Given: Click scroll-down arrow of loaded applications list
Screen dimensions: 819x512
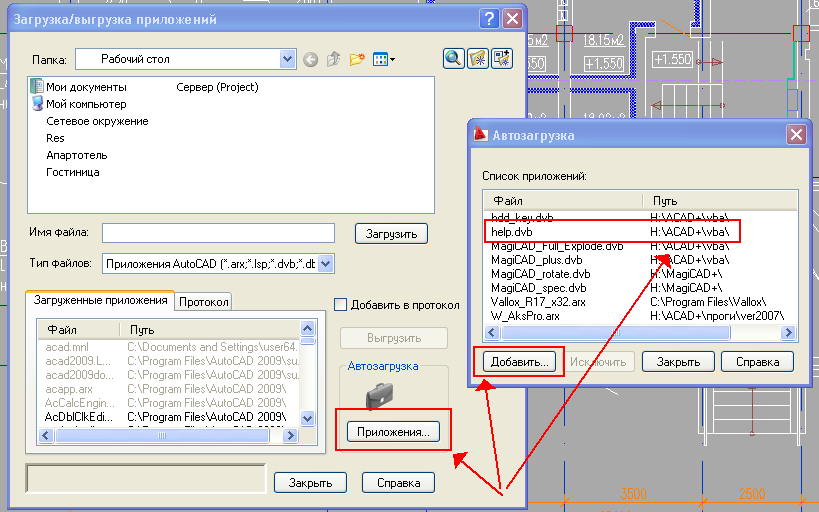Looking at the screenshot, I should point(308,418).
